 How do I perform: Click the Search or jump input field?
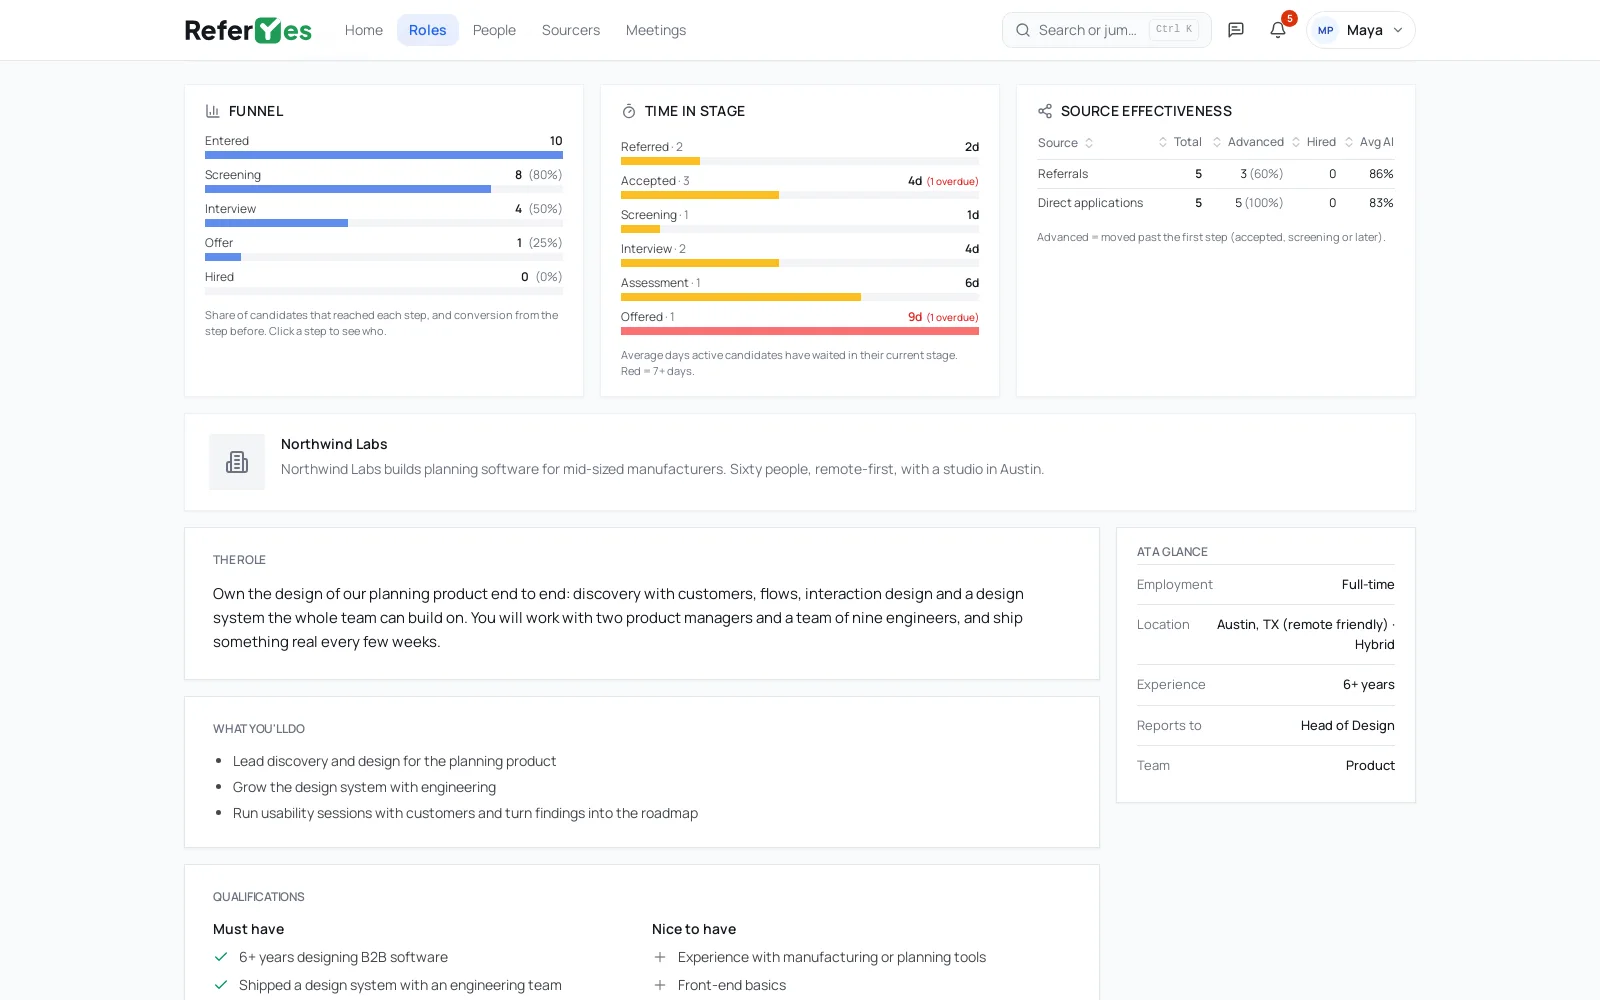coord(1107,30)
